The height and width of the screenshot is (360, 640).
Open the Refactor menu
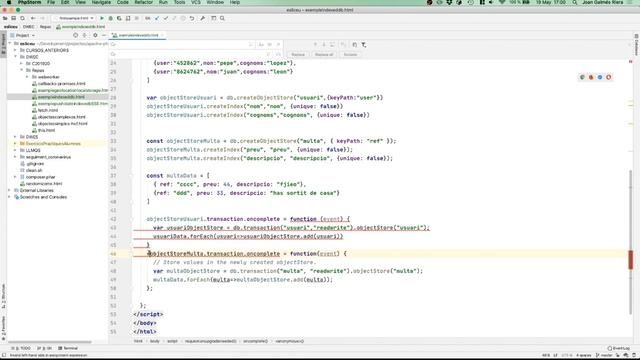(x=144, y=2)
